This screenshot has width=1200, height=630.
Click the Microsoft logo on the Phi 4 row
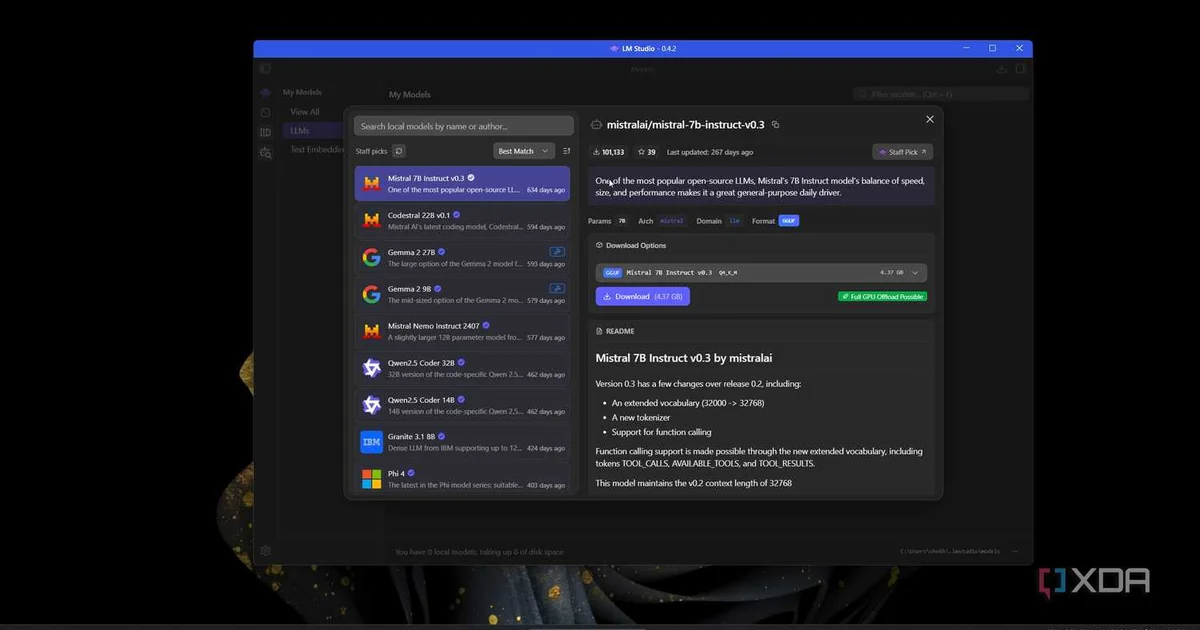click(x=372, y=478)
